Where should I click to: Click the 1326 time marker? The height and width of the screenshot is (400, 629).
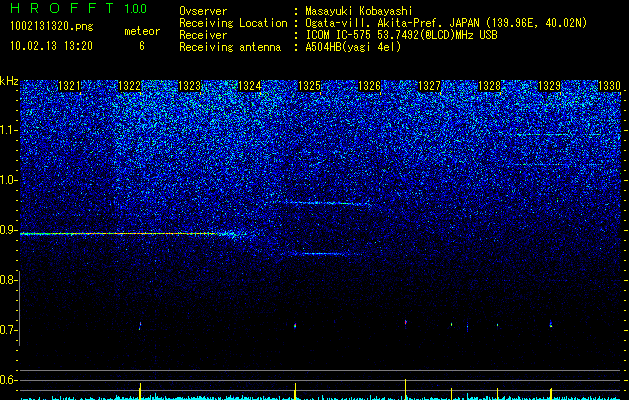click(x=369, y=86)
